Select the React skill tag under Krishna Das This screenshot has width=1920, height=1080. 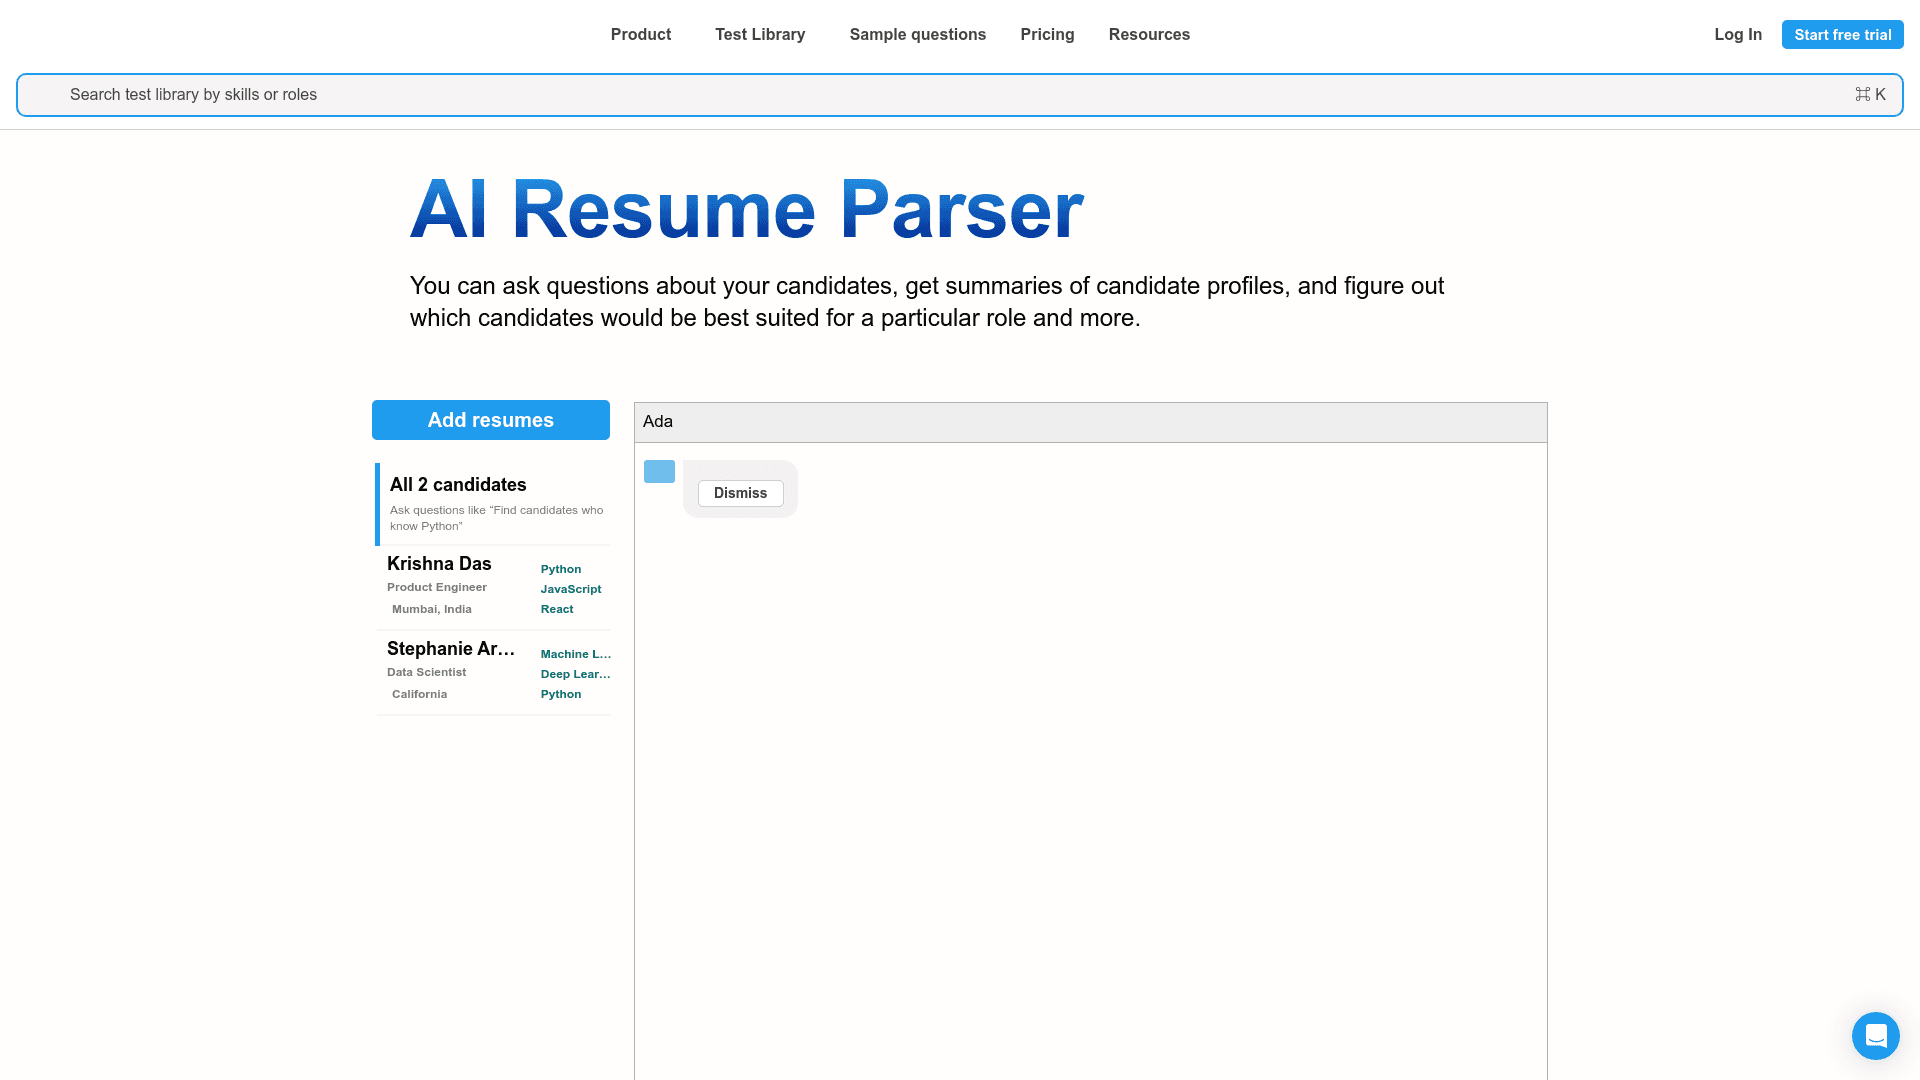[x=557, y=609]
